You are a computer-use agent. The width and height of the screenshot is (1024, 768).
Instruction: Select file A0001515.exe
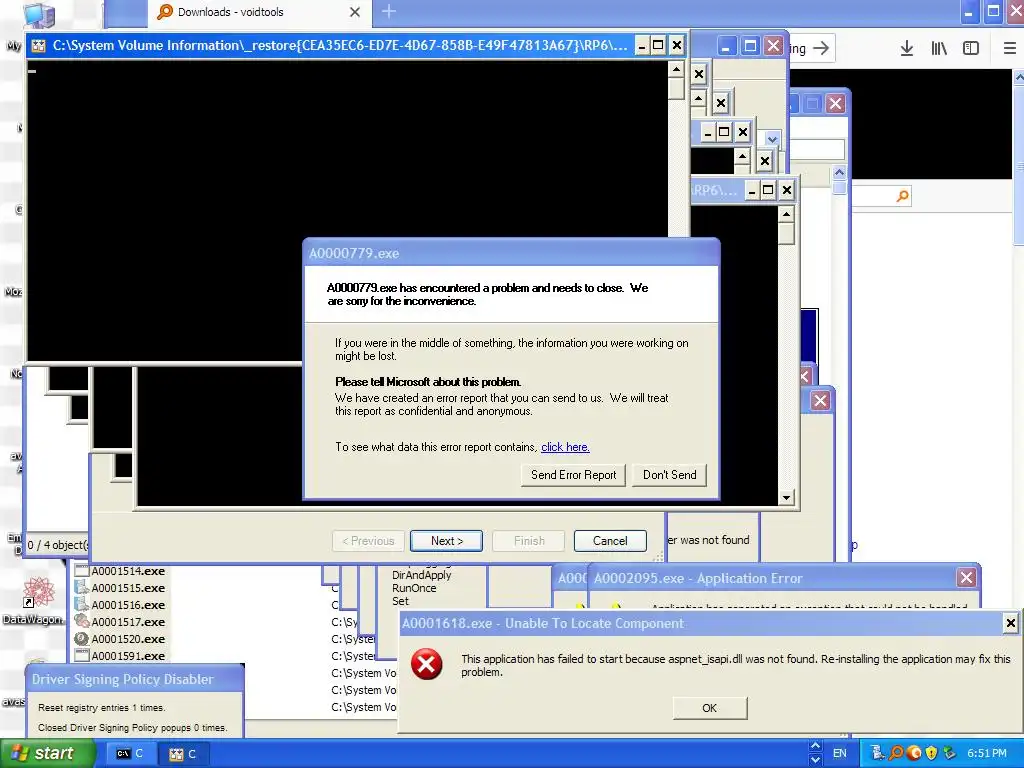tap(128, 588)
